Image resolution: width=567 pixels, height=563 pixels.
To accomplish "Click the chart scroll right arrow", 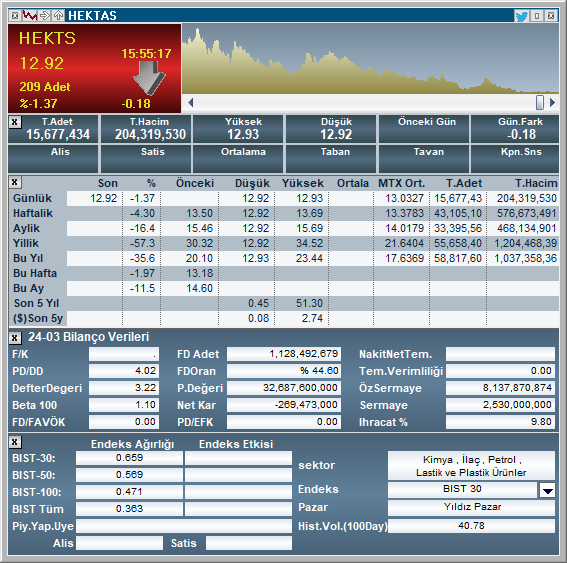I will 552,103.
